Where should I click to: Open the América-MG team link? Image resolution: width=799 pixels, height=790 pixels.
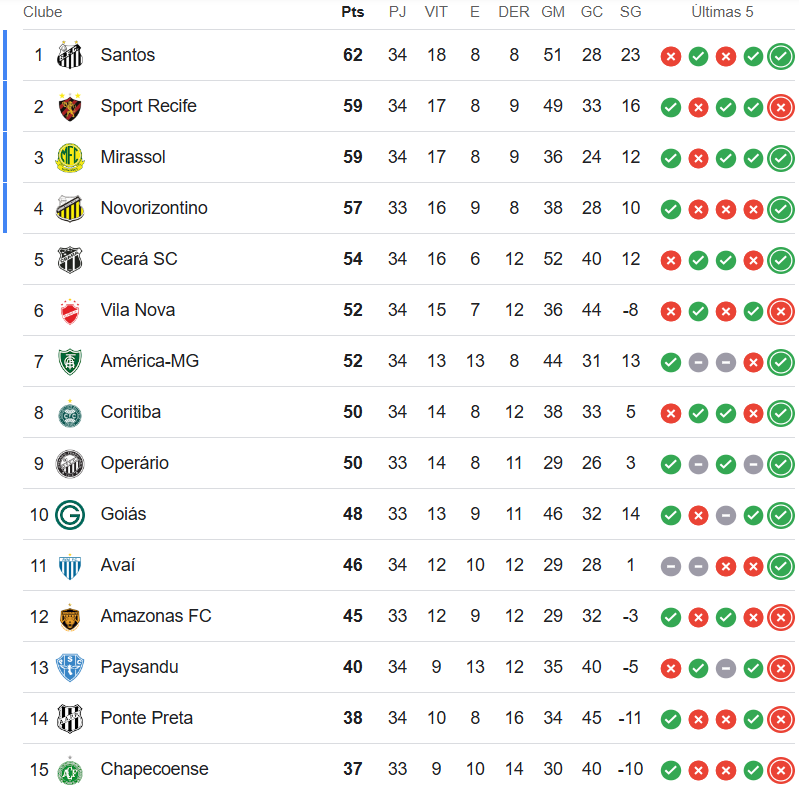click(149, 361)
